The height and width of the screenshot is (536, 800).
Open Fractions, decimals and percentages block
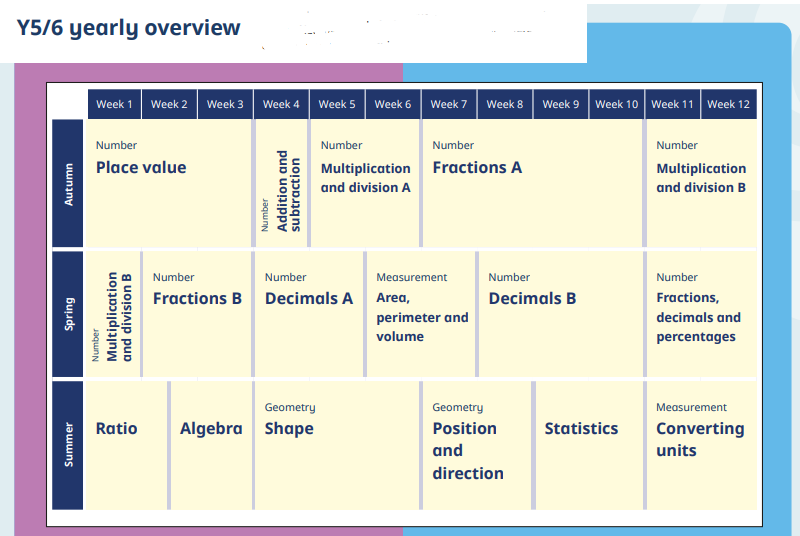point(702,314)
